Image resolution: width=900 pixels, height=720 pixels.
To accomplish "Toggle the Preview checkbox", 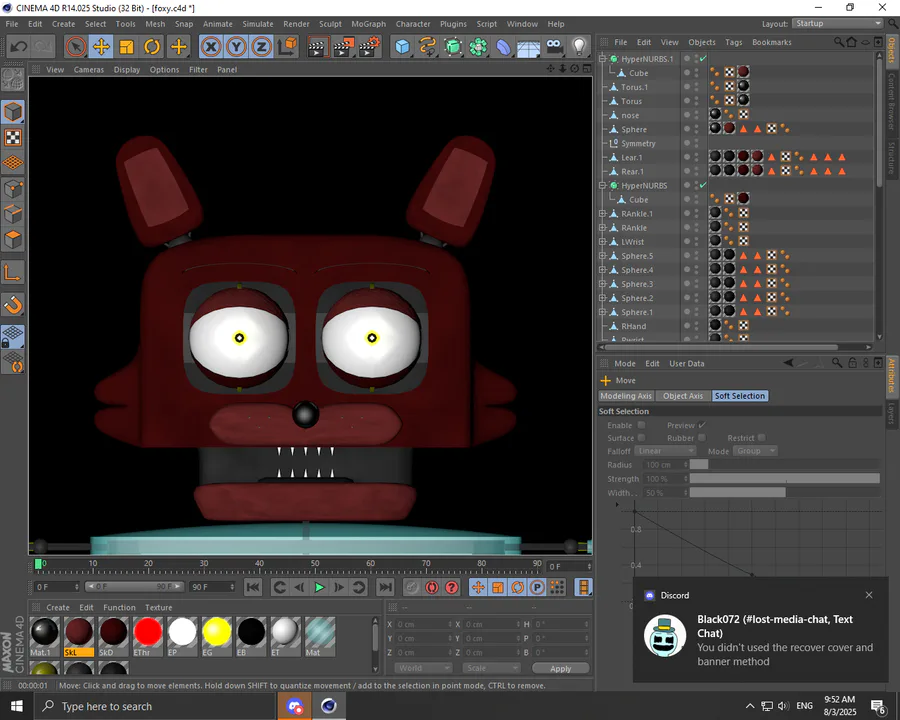I will tap(701, 425).
